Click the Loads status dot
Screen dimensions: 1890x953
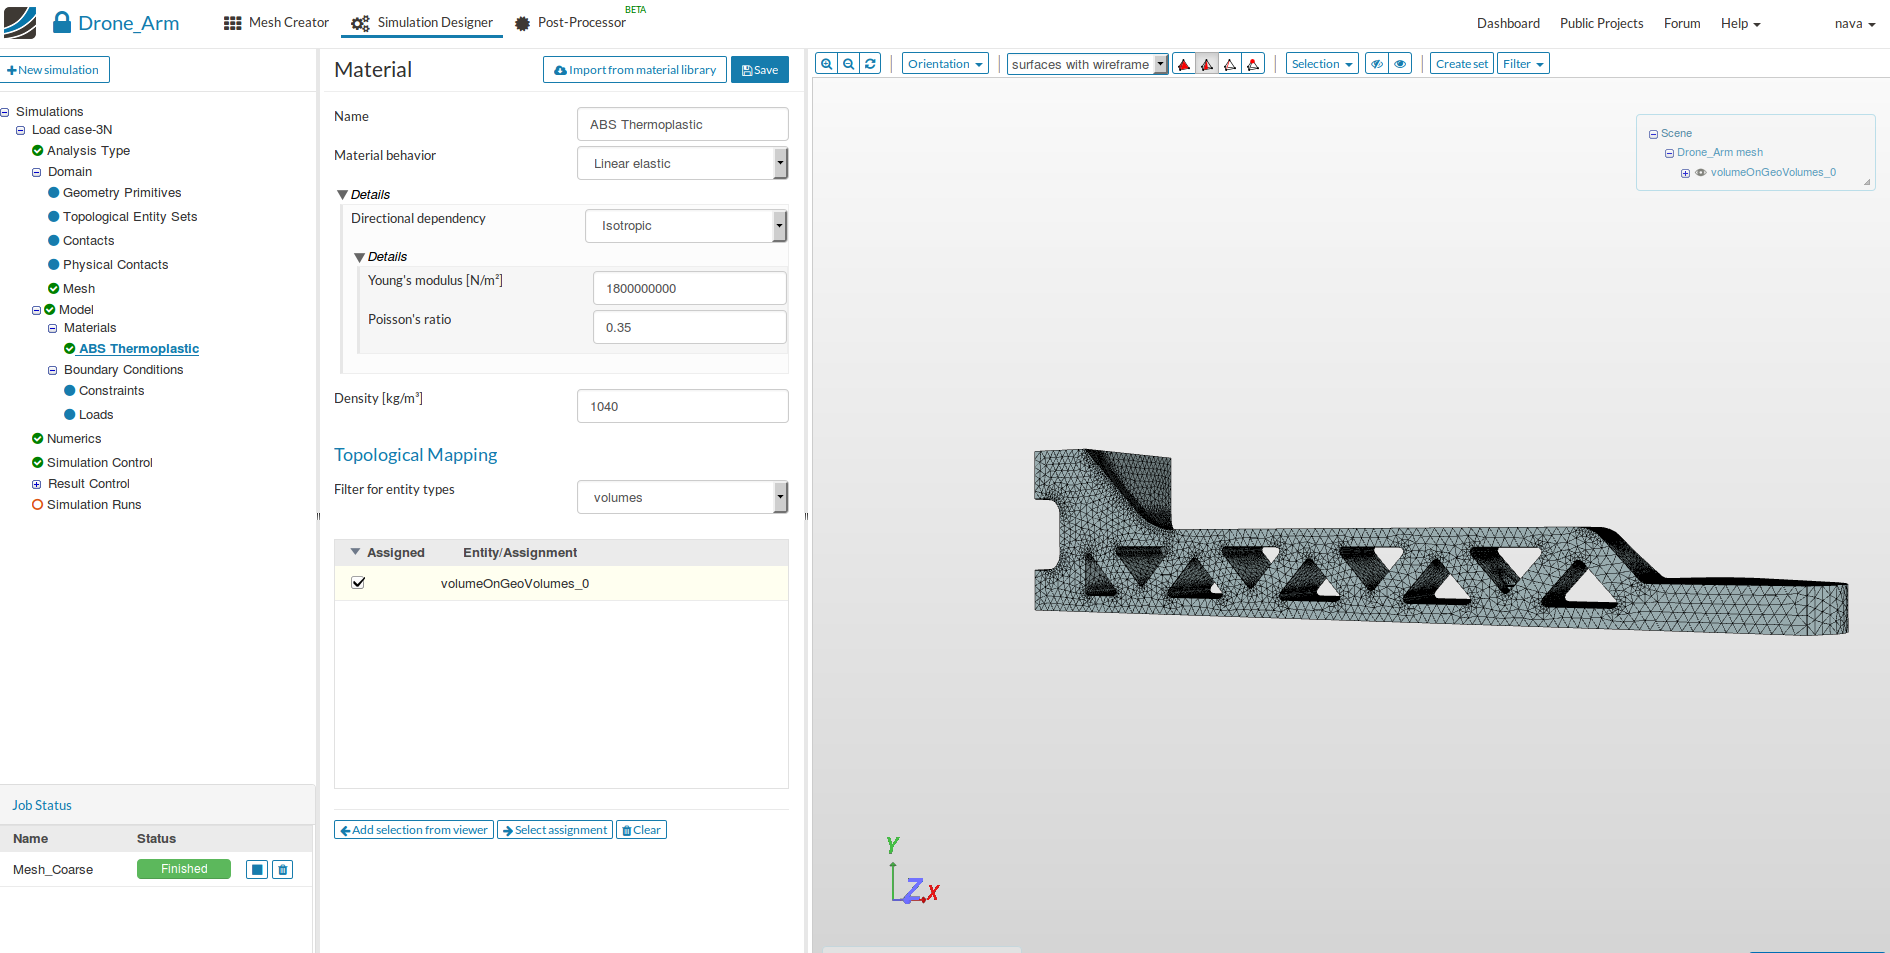tap(70, 414)
